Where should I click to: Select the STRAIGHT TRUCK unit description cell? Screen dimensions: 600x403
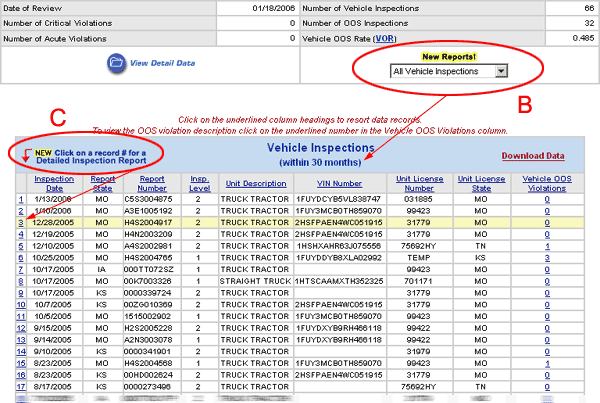pos(255,281)
